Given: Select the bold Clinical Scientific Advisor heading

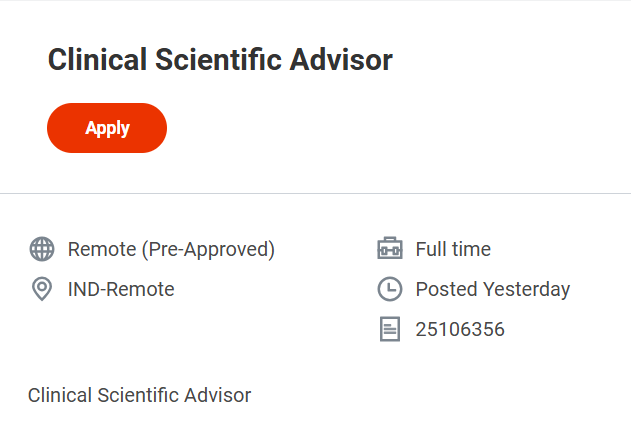Looking at the screenshot, I should (220, 60).
